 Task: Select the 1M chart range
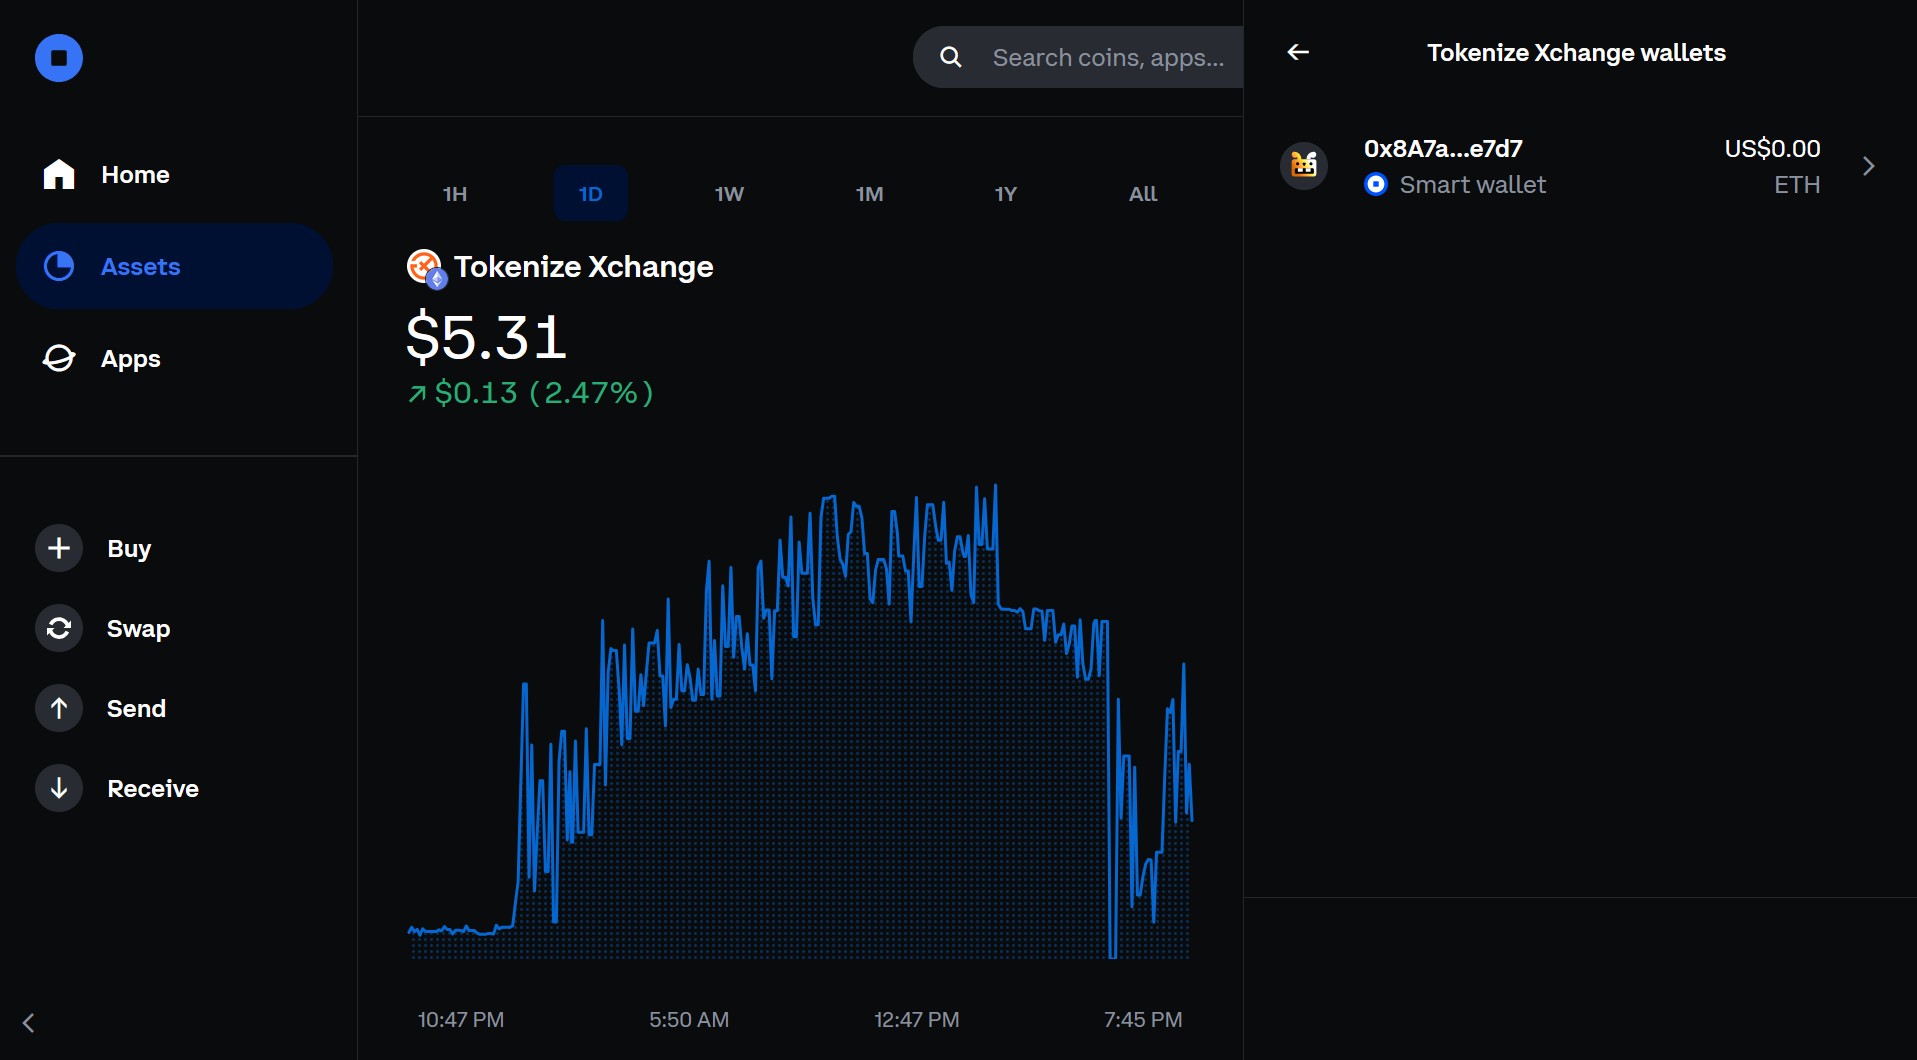[x=869, y=194]
